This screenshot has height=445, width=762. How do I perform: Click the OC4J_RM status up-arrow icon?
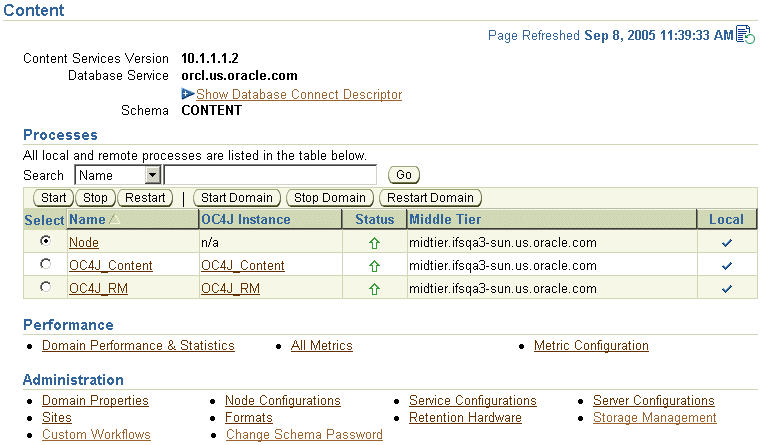[x=374, y=289]
